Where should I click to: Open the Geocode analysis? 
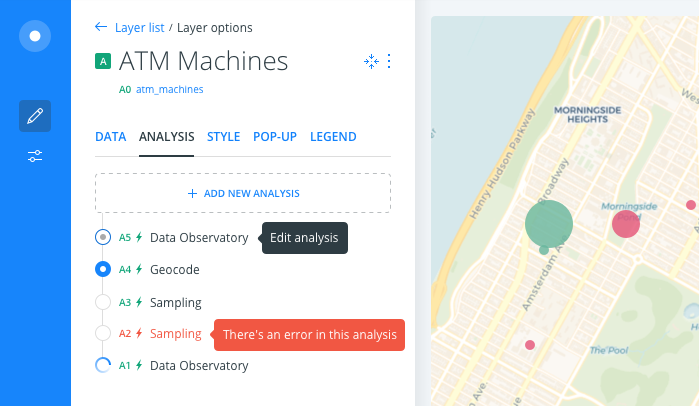tap(174, 270)
